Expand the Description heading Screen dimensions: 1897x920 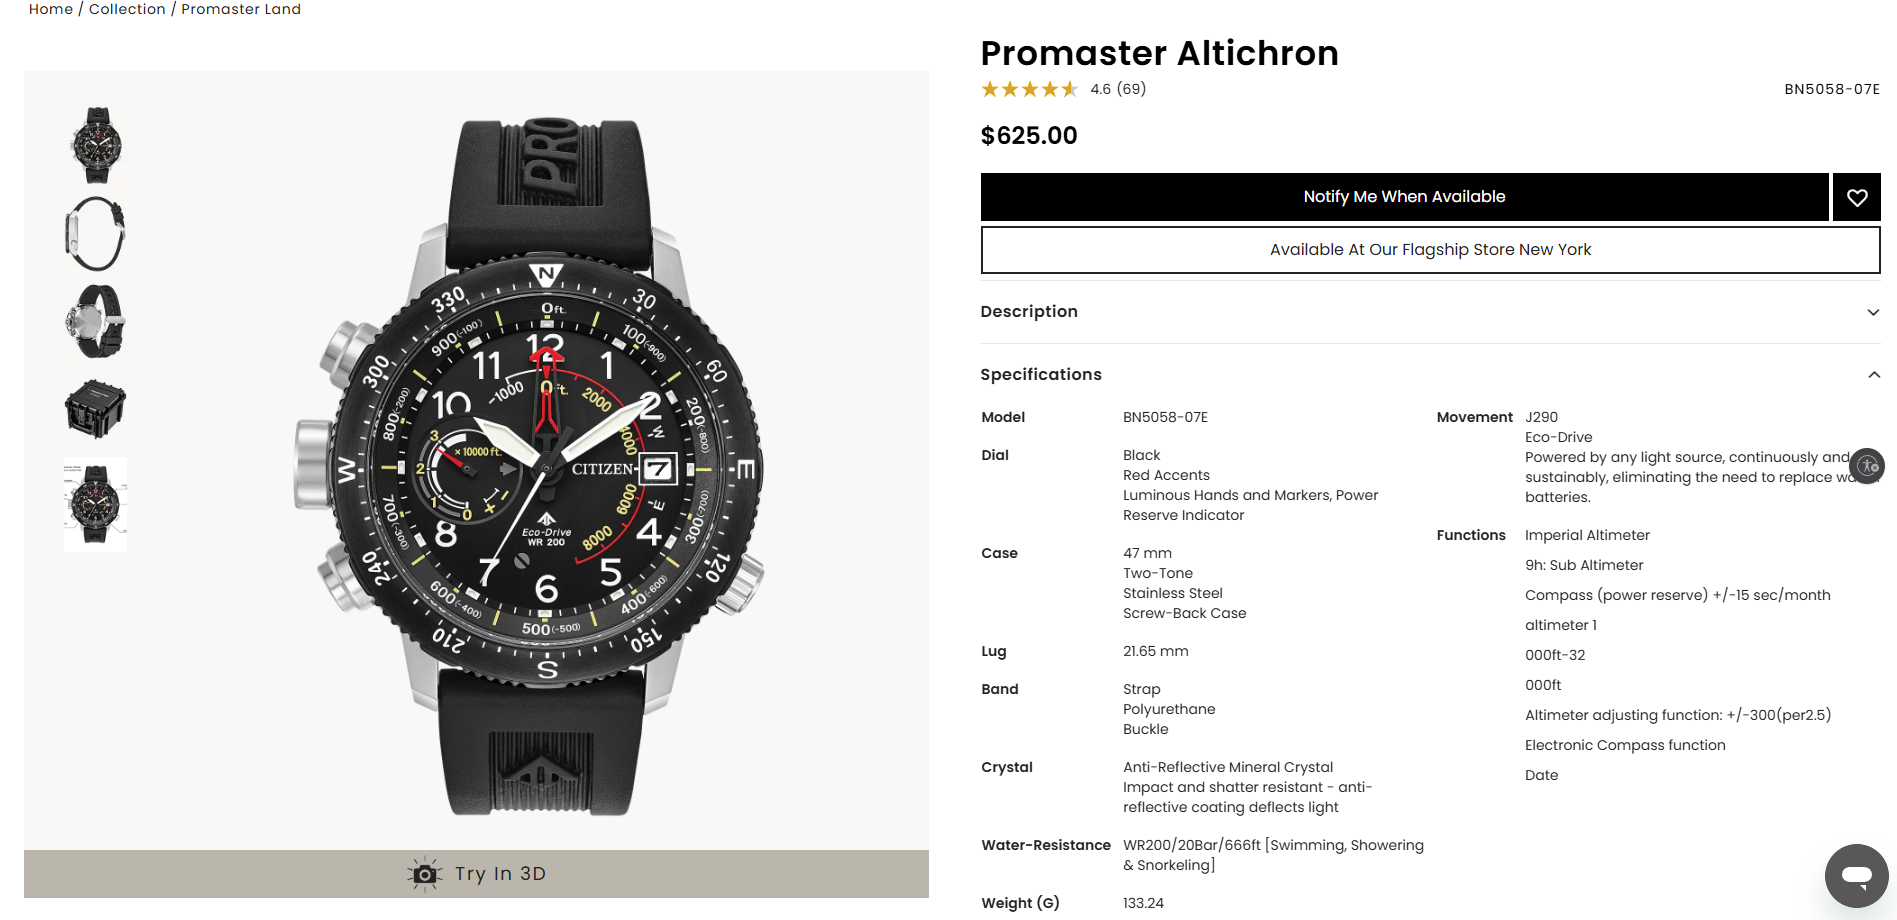tap(1029, 312)
